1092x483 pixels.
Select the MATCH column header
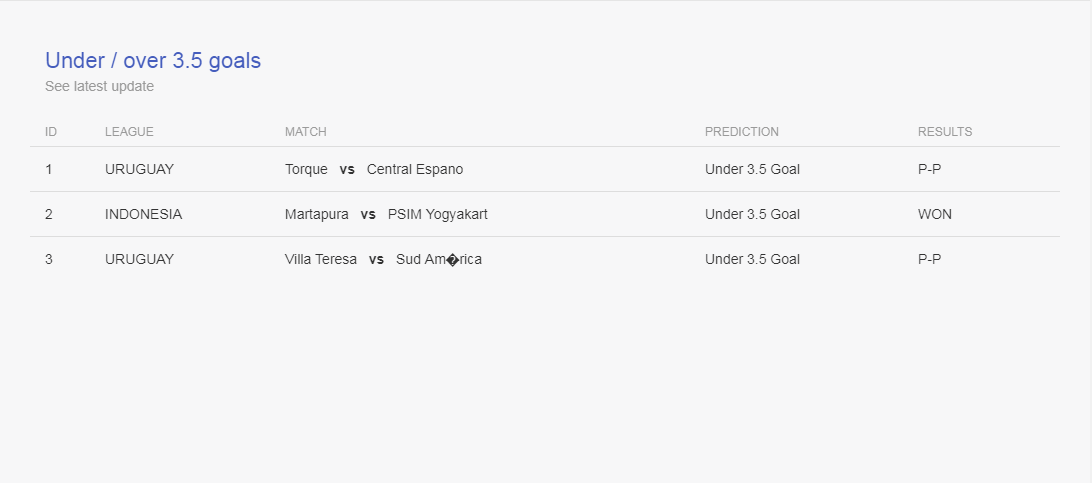point(306,132)
